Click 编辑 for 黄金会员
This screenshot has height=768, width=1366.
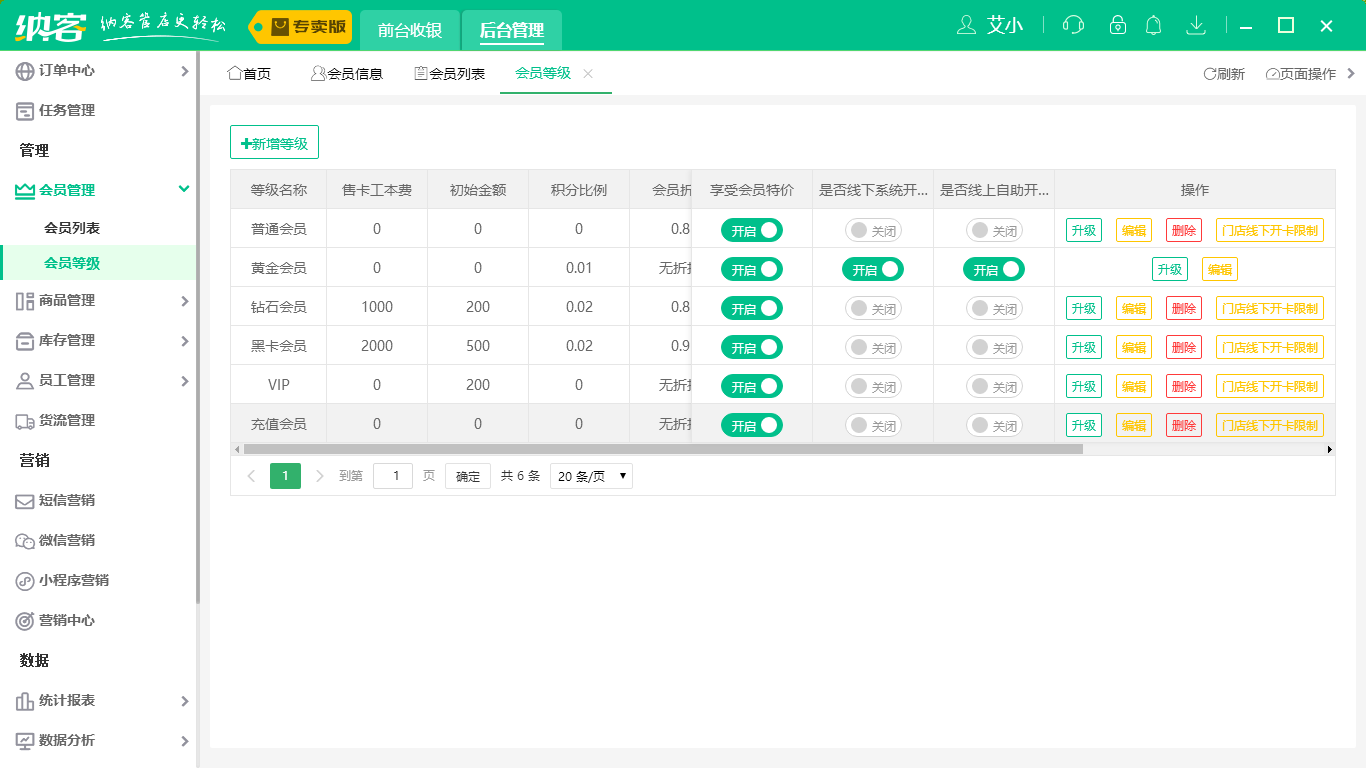(x=1219, y=269)
